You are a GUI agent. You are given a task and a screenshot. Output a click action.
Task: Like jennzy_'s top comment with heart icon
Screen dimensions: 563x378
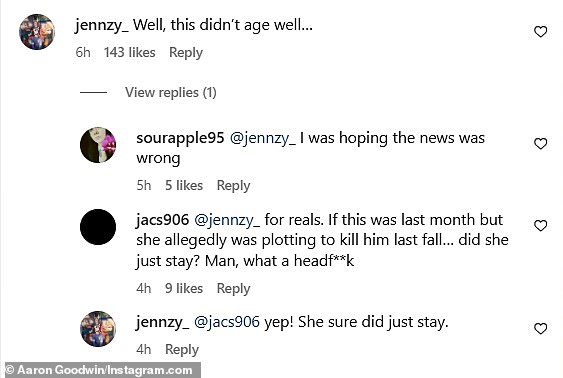pyautogui.click(x=540, y=32)
